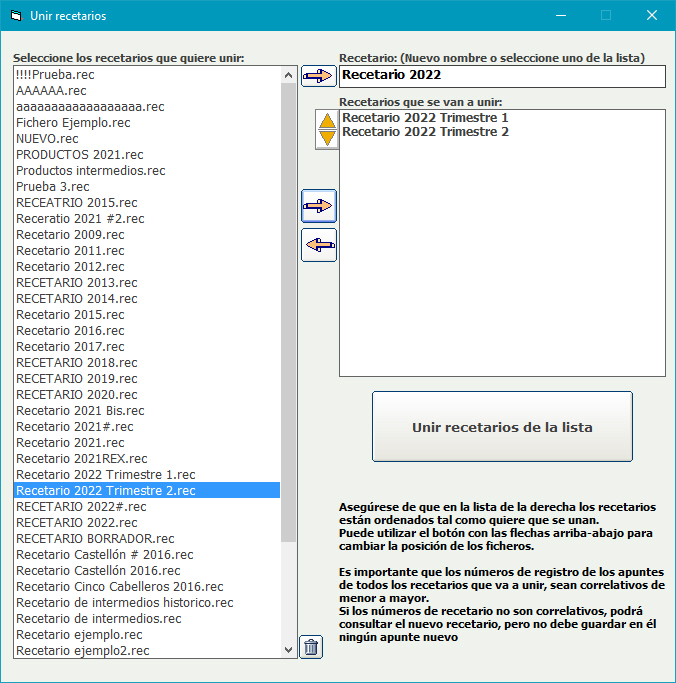Add selected recetario to the join list
This screenshot has height=683, width=676.
point(319,206)
